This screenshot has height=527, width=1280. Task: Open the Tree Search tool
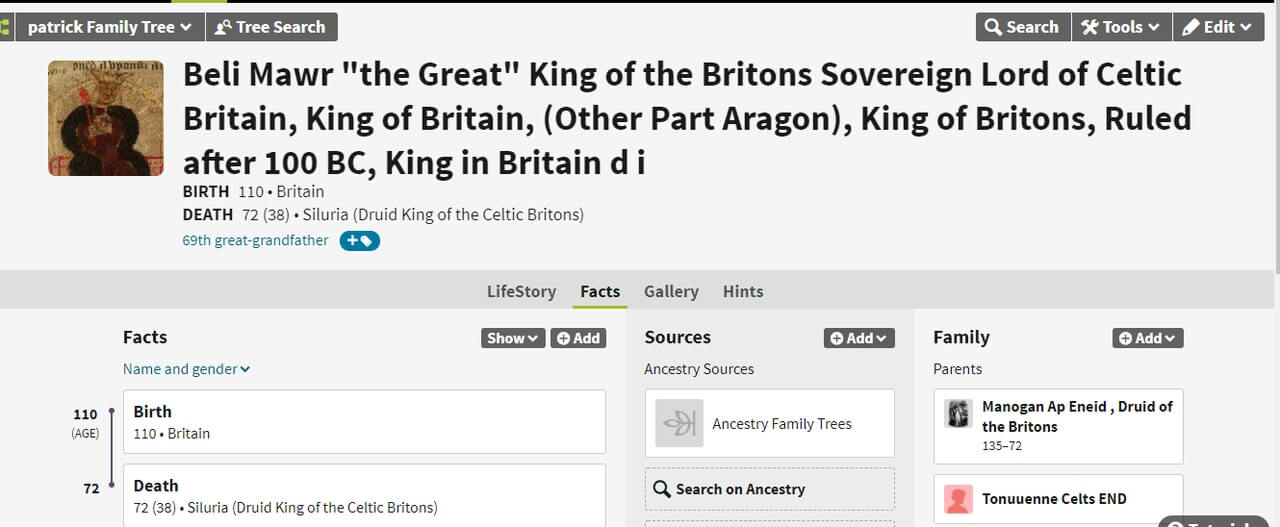coord(271,27)
